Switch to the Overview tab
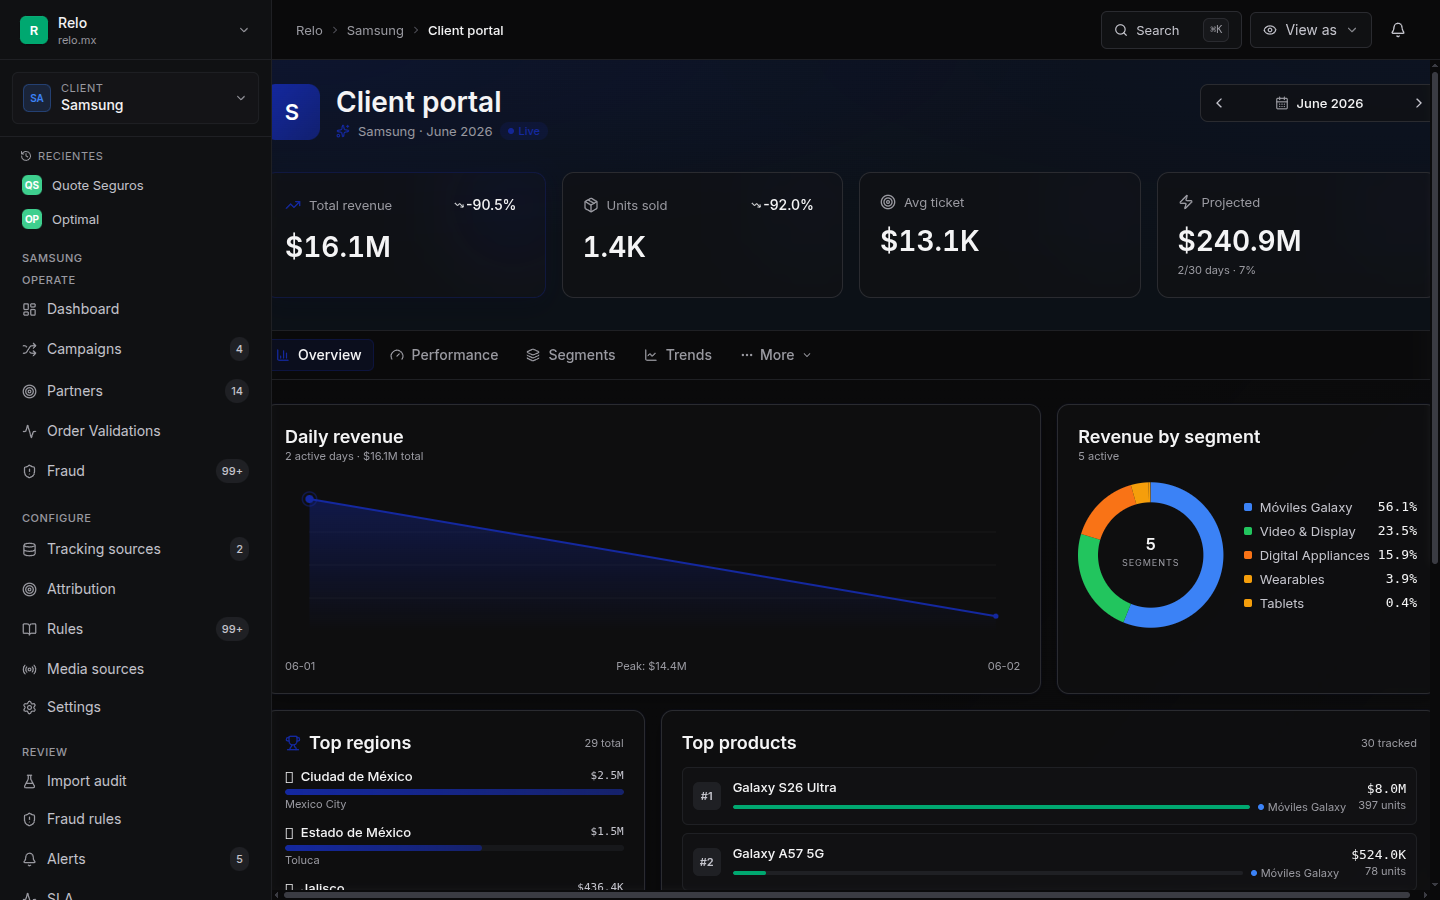Image resolution: width=1440 pixels, height=900 pixels. pyautogui.click(x=320, y=355)
